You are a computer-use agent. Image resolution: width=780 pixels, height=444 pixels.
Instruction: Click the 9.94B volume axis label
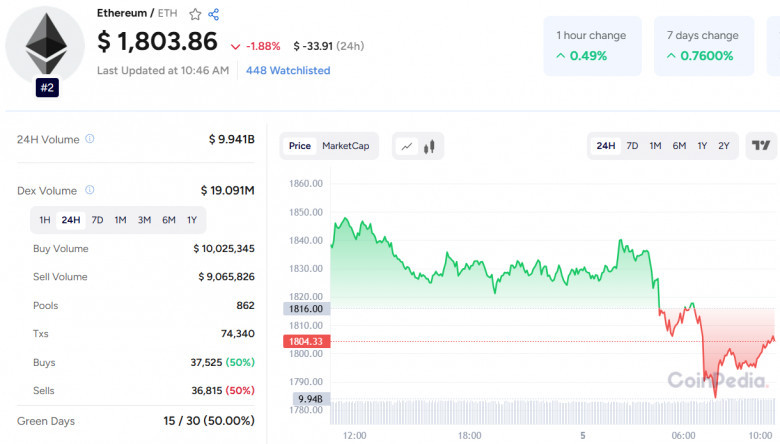[310, 399]
